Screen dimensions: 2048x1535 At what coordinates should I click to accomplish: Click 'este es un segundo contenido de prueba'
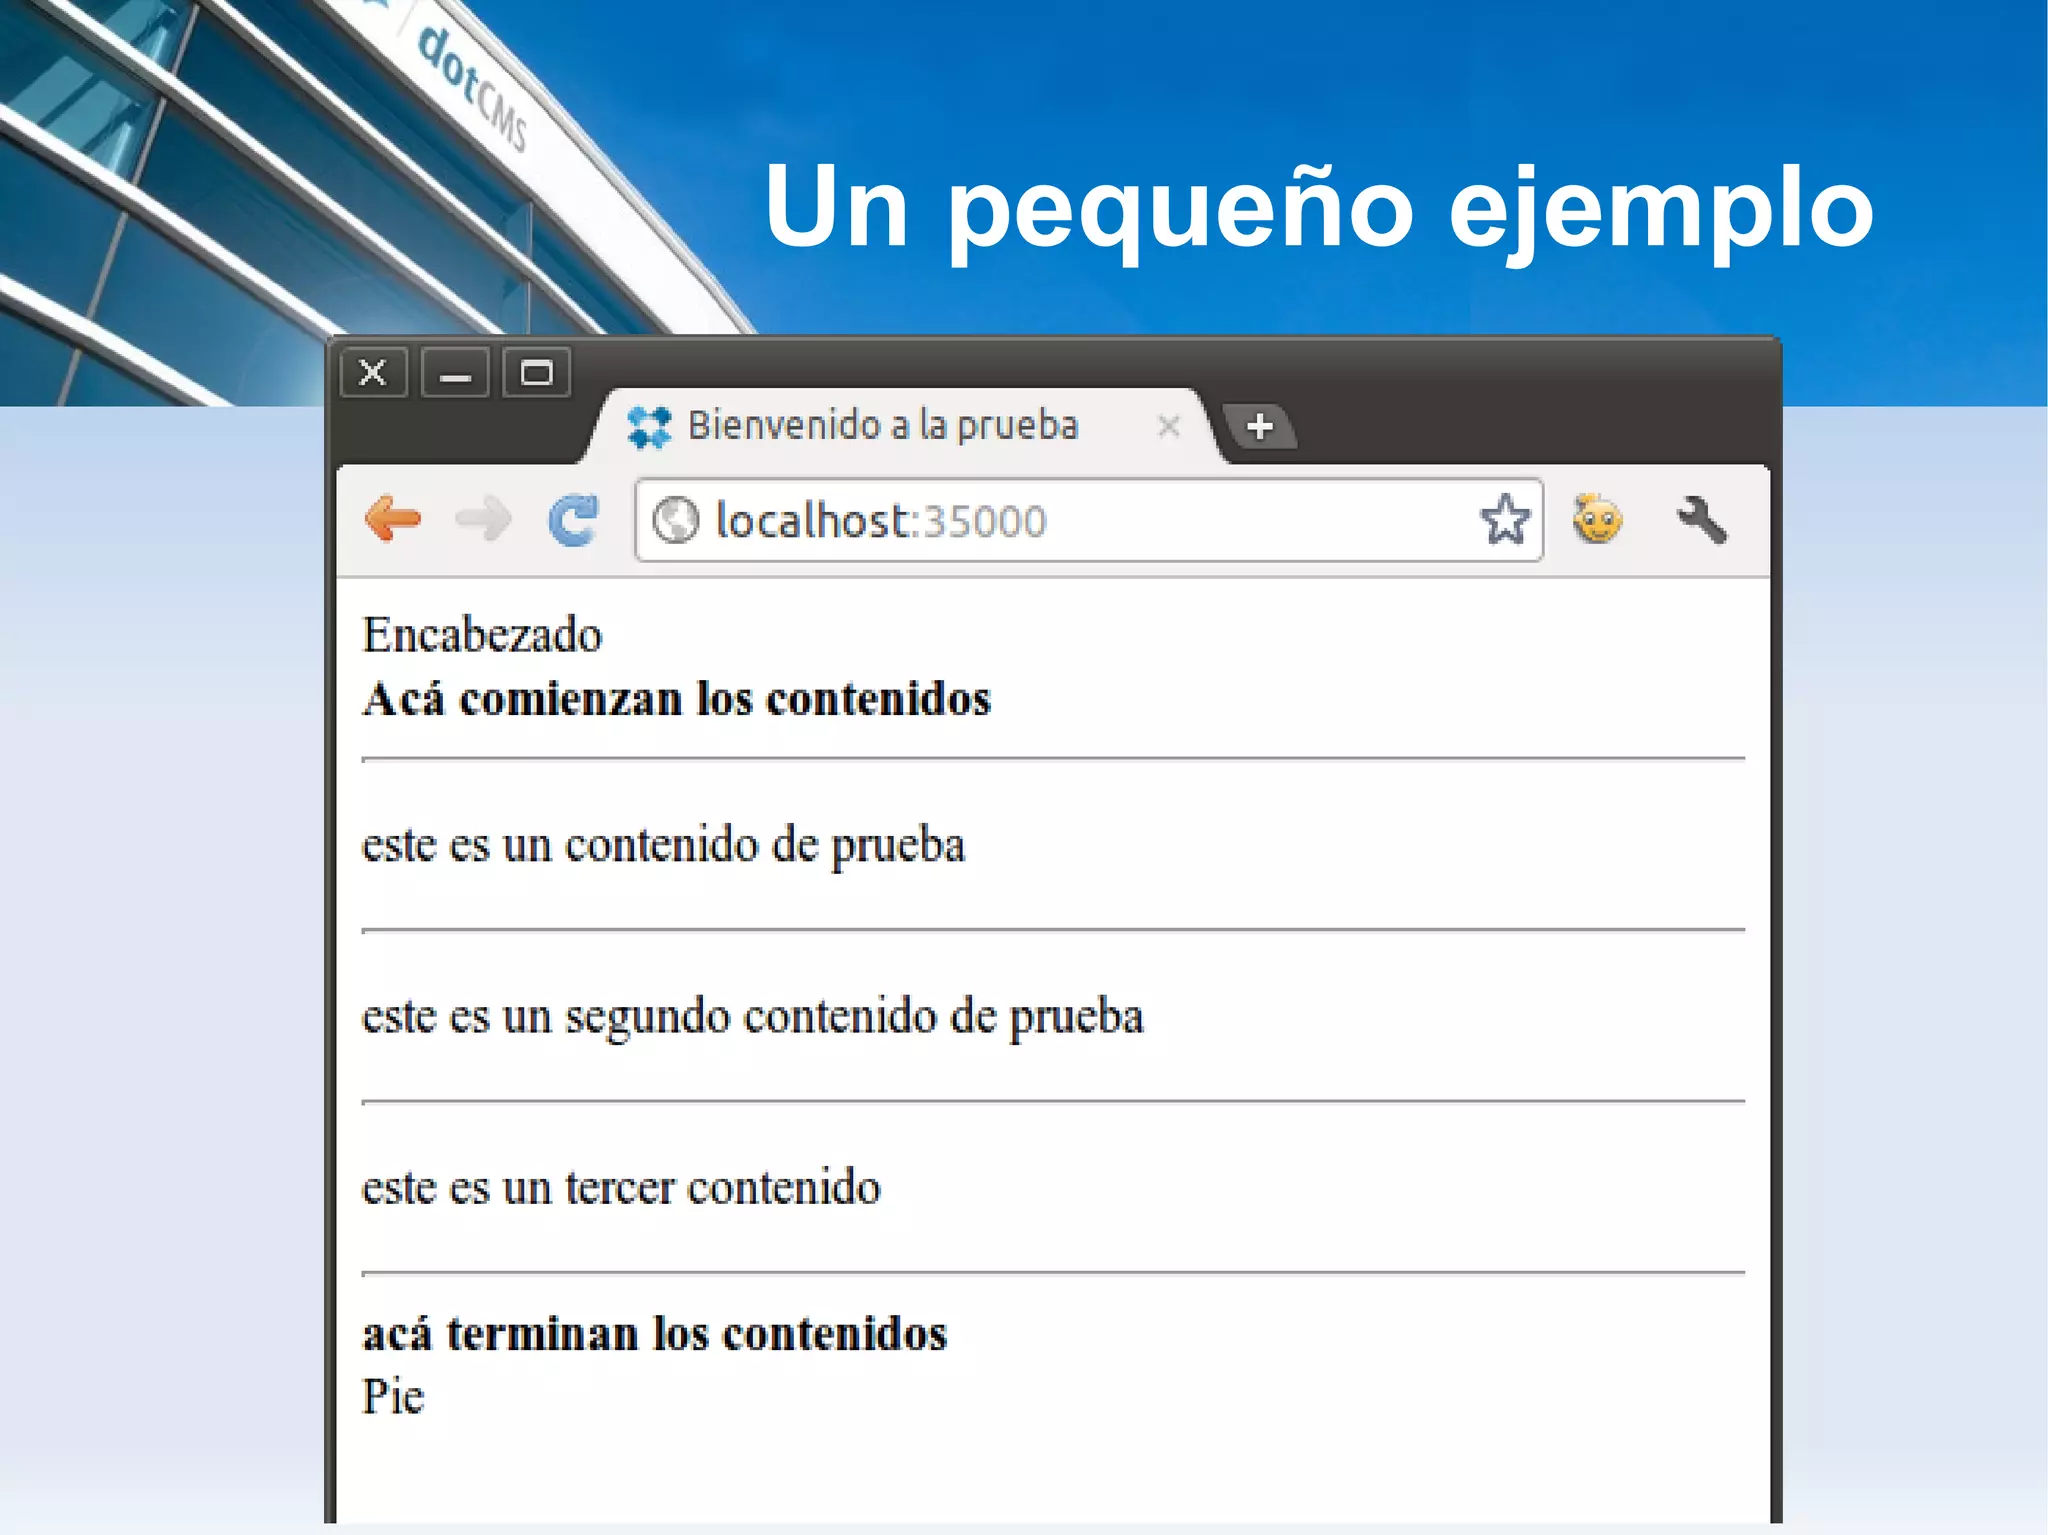click(x=752, y=1017)
